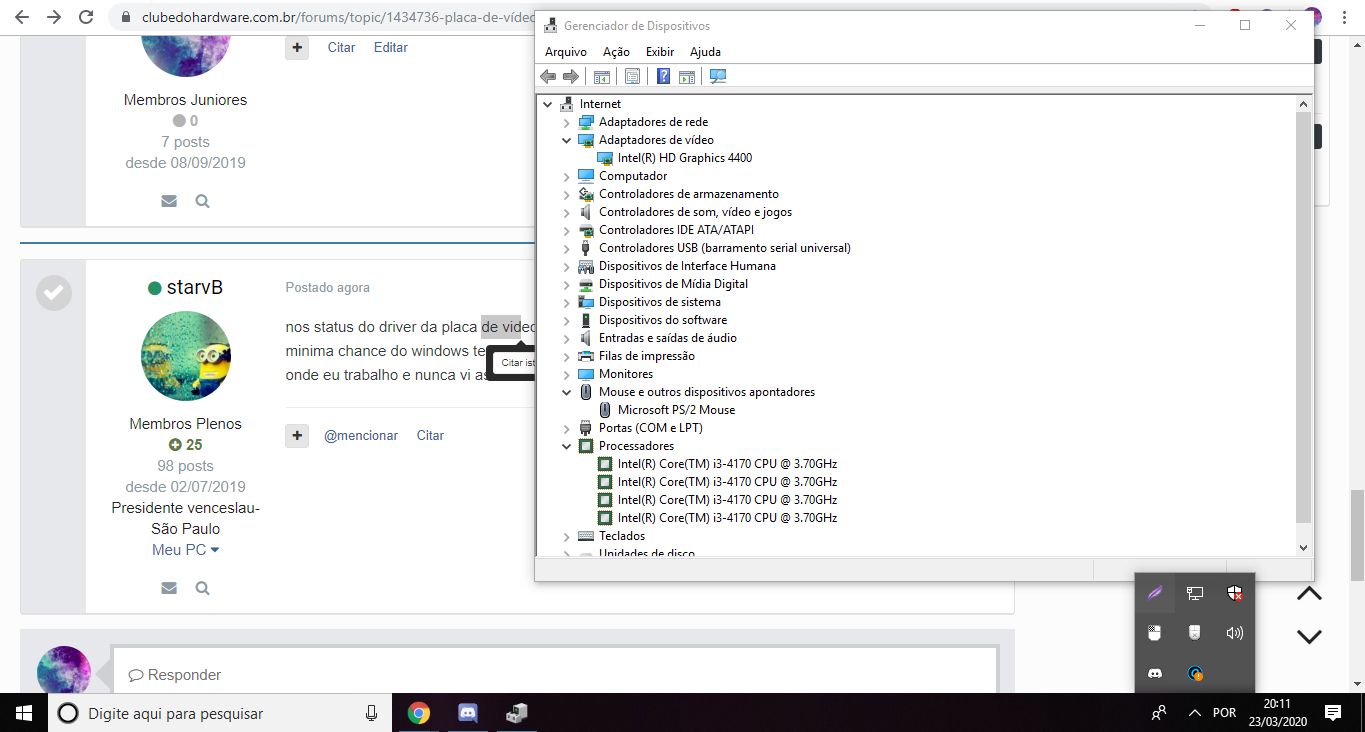
Task: Select Controladores de som, vídeo e jogos
Action: [x=695, y=212]
